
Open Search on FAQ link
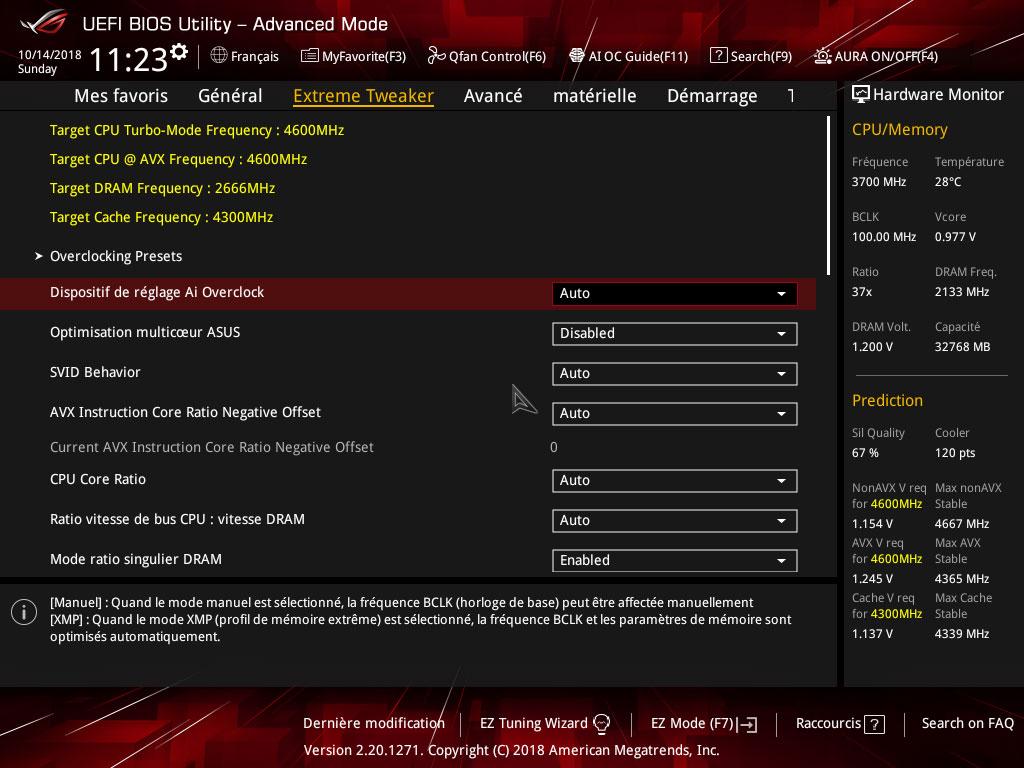[x=967, y=723]
